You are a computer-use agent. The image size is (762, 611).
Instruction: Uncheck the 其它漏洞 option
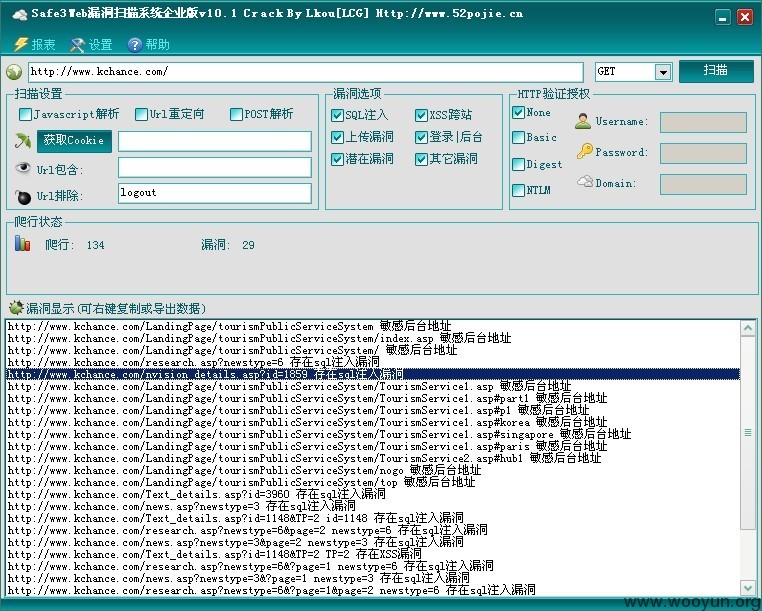pos(421,159)
